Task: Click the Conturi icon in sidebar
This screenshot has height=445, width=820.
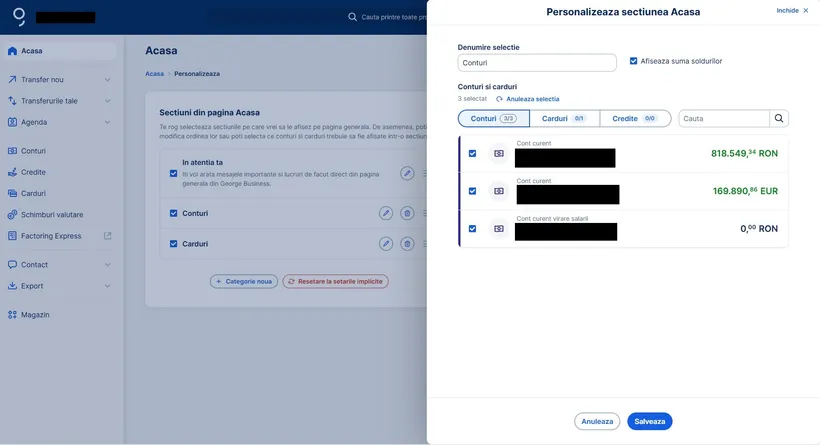Action: (x=13, y=151)
